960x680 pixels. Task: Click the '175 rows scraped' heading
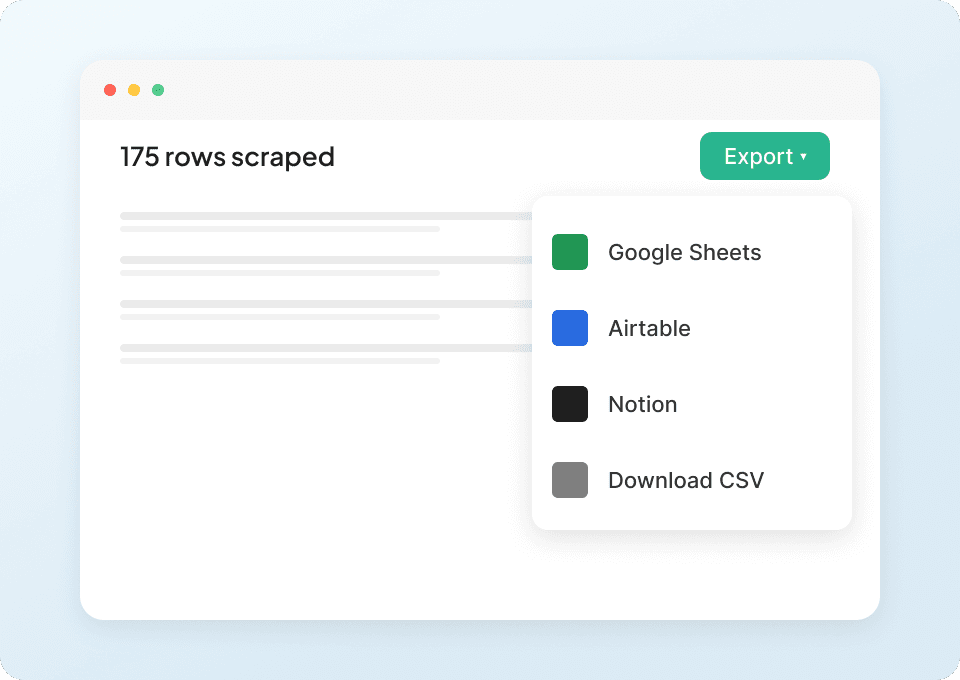(227, 157)
